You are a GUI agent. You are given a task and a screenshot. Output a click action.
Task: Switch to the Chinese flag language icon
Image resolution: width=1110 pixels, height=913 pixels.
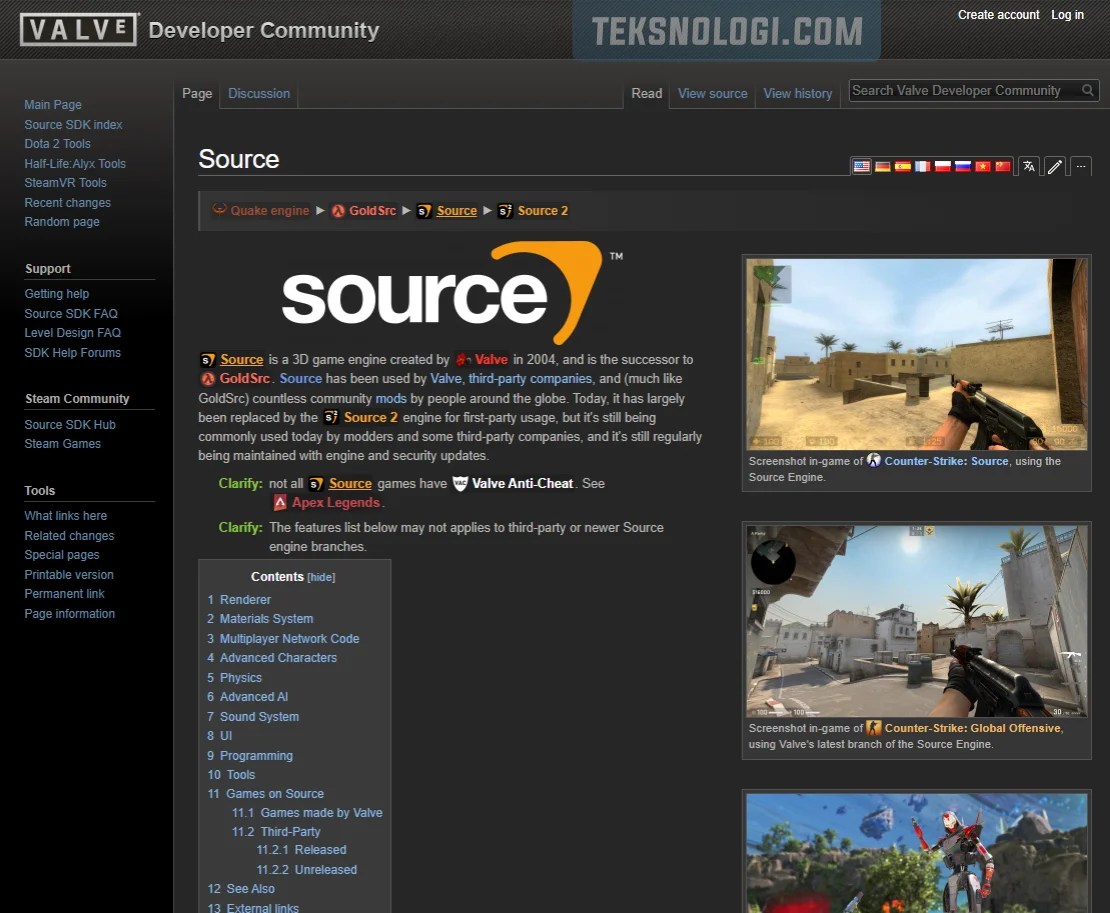(x=1002, y=166)
